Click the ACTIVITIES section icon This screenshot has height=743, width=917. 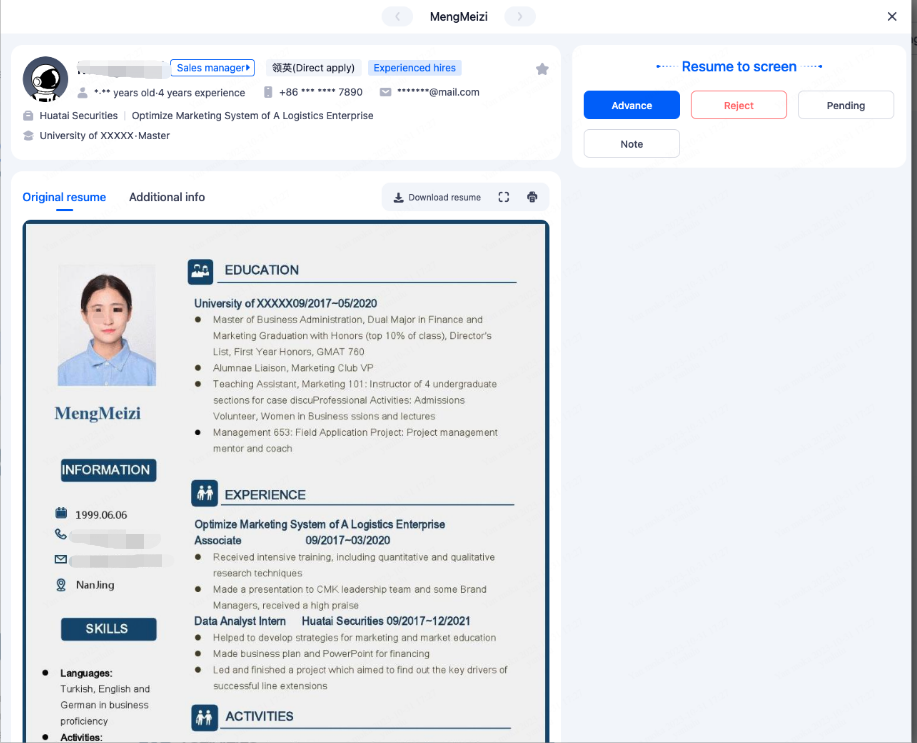point(205,717)
